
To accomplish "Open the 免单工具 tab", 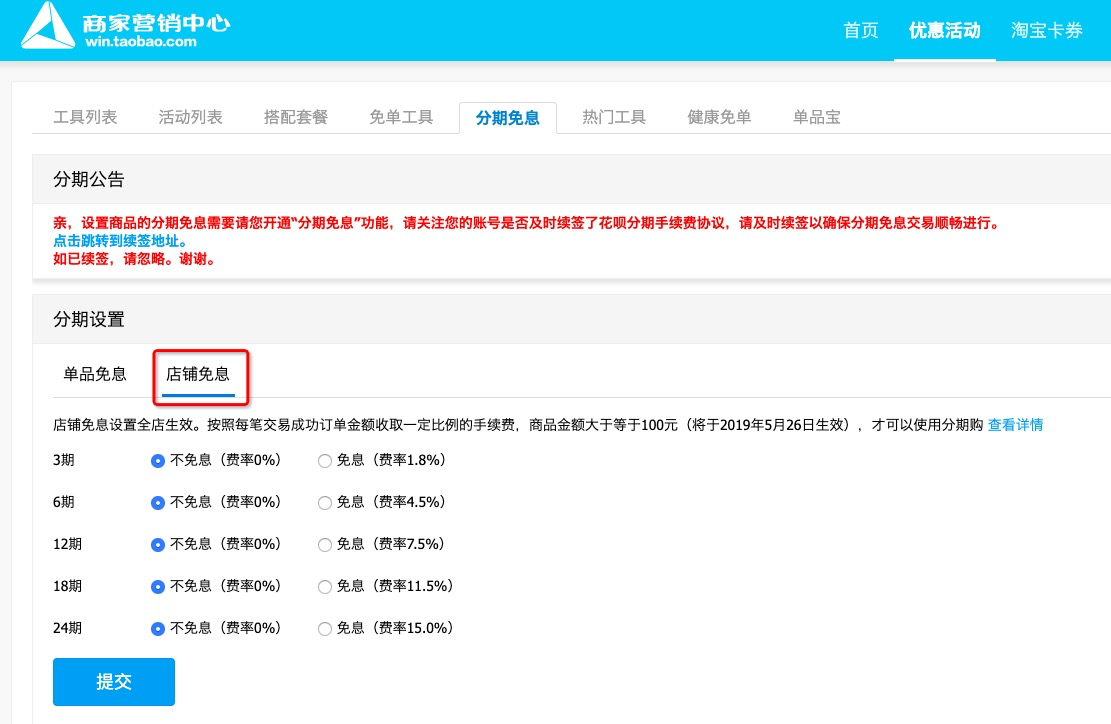I will (x=401, y=117).
